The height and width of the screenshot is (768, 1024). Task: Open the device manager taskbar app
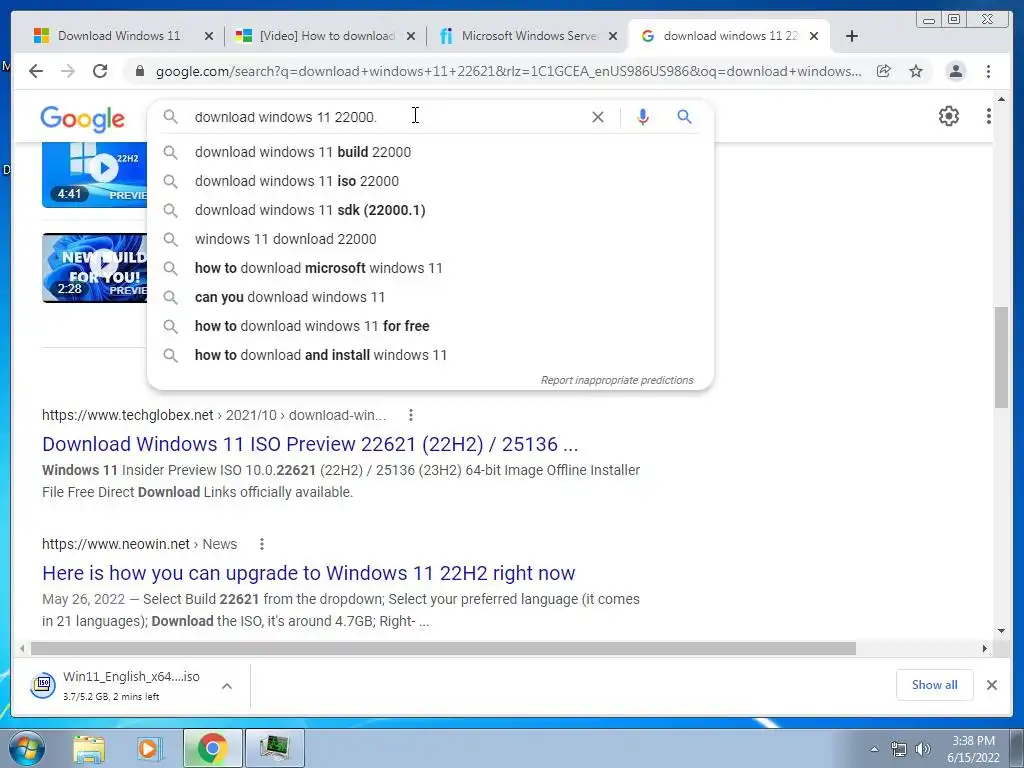click(x=274, y=748)
